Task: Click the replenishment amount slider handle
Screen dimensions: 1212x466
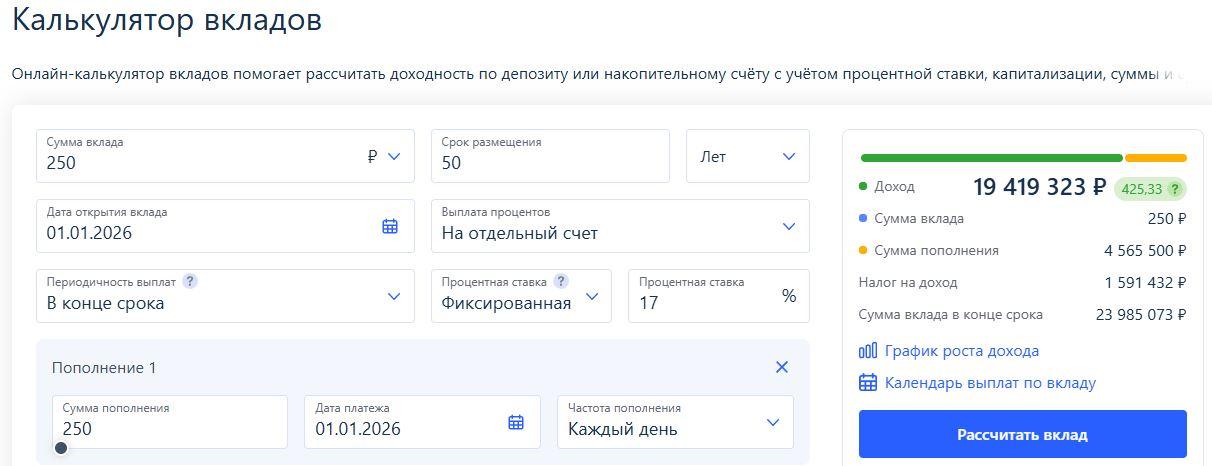Action: coord(61,448)
